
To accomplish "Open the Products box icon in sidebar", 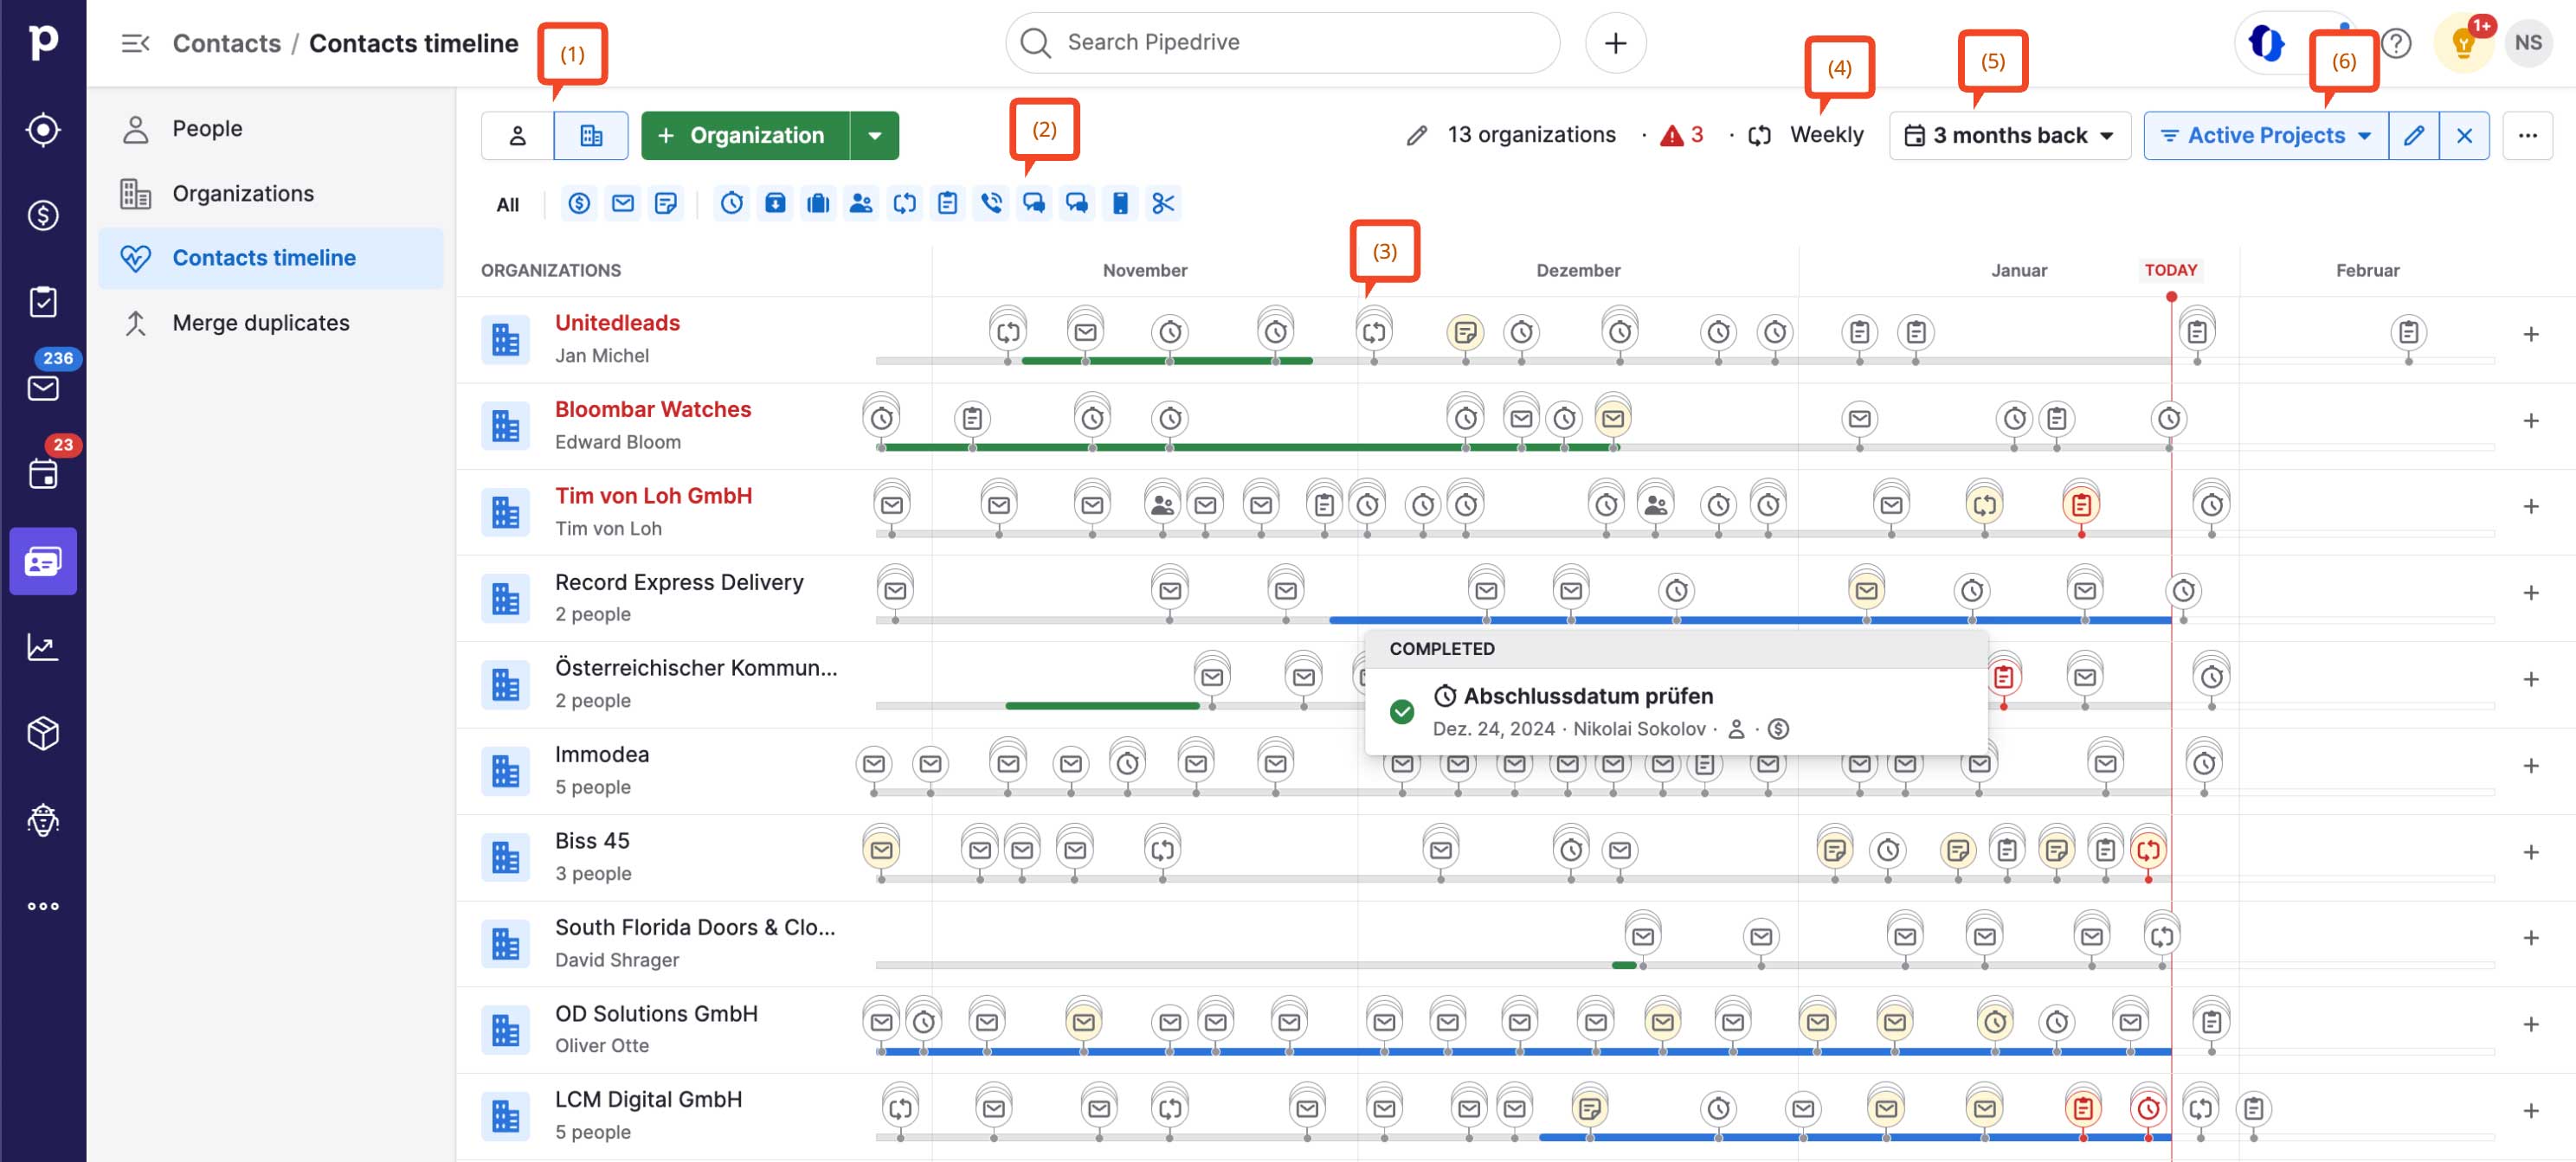I will (x=43, y=733).
